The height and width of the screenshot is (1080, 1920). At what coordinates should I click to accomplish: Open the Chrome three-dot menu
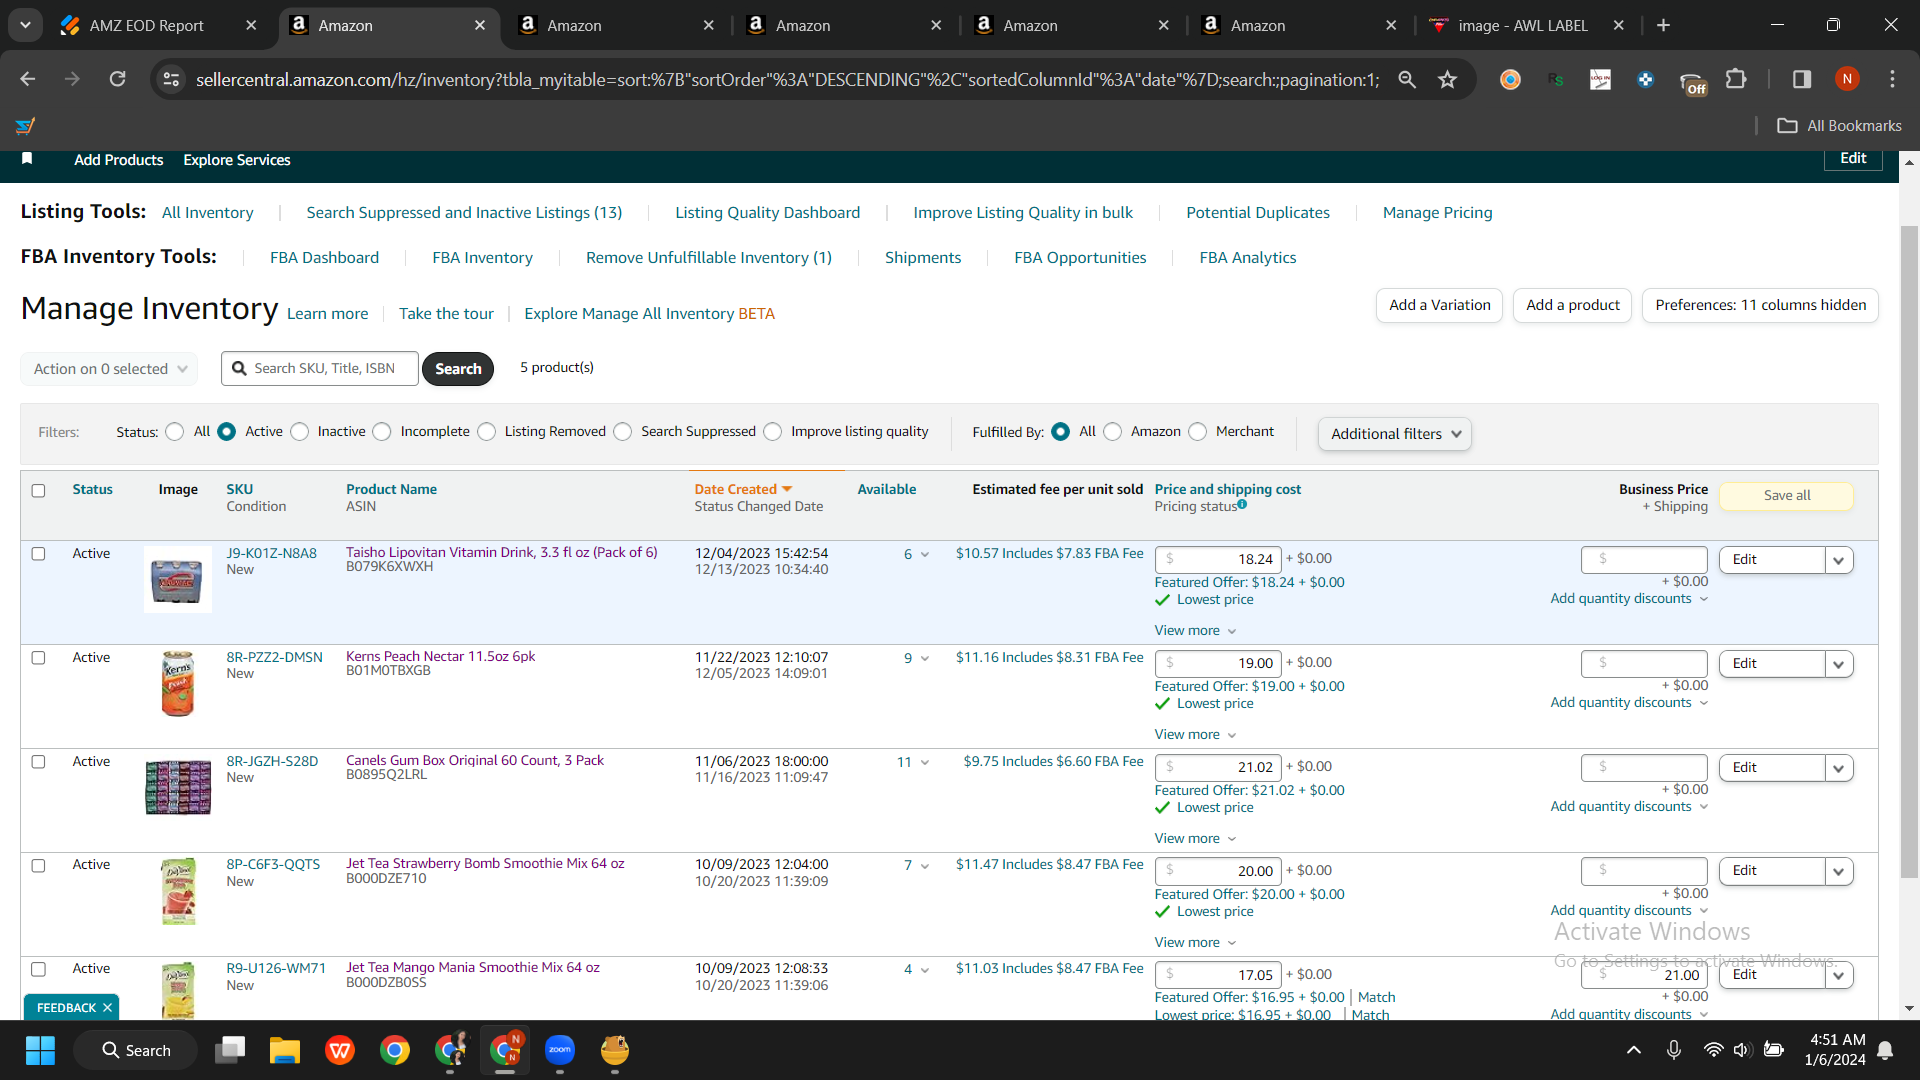1892,79
